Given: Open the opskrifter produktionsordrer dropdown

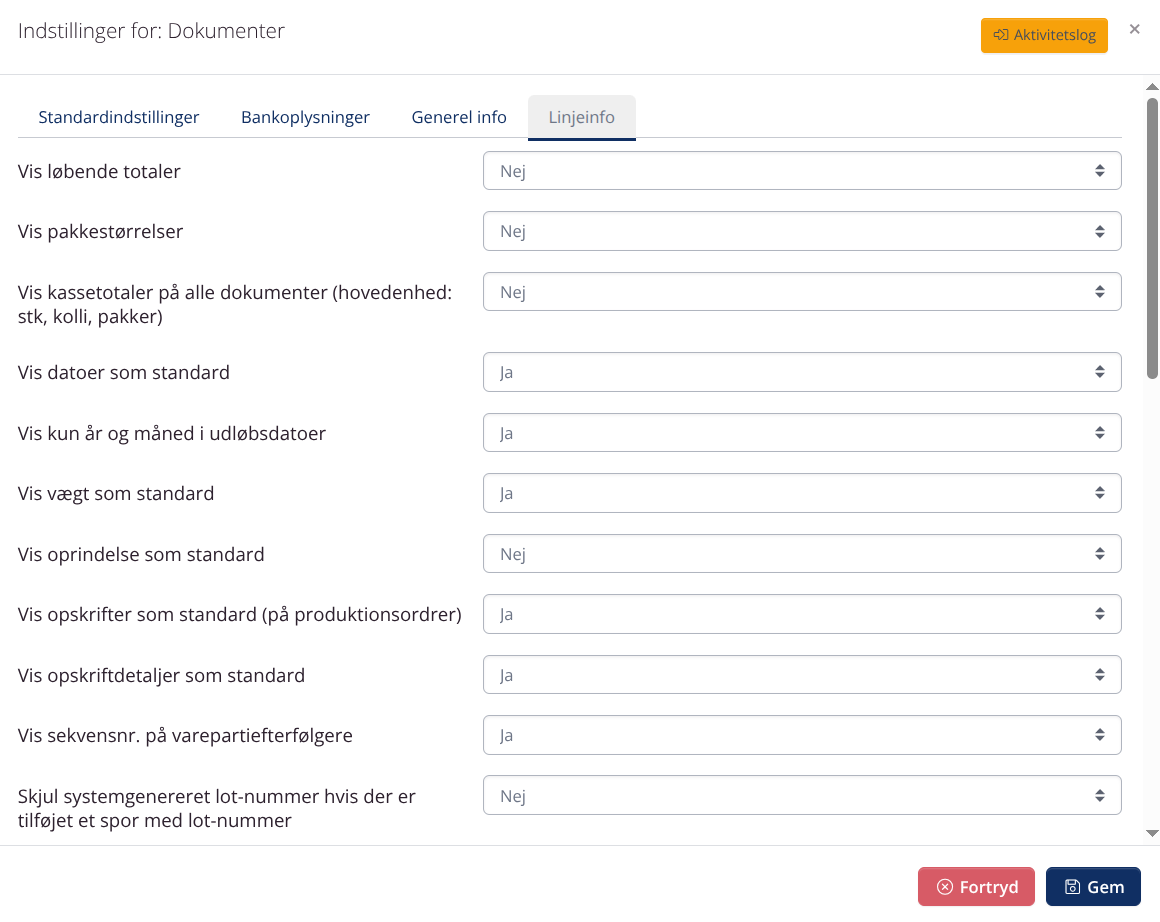Looking at the screenshot, I should click(x=801, y=613).
